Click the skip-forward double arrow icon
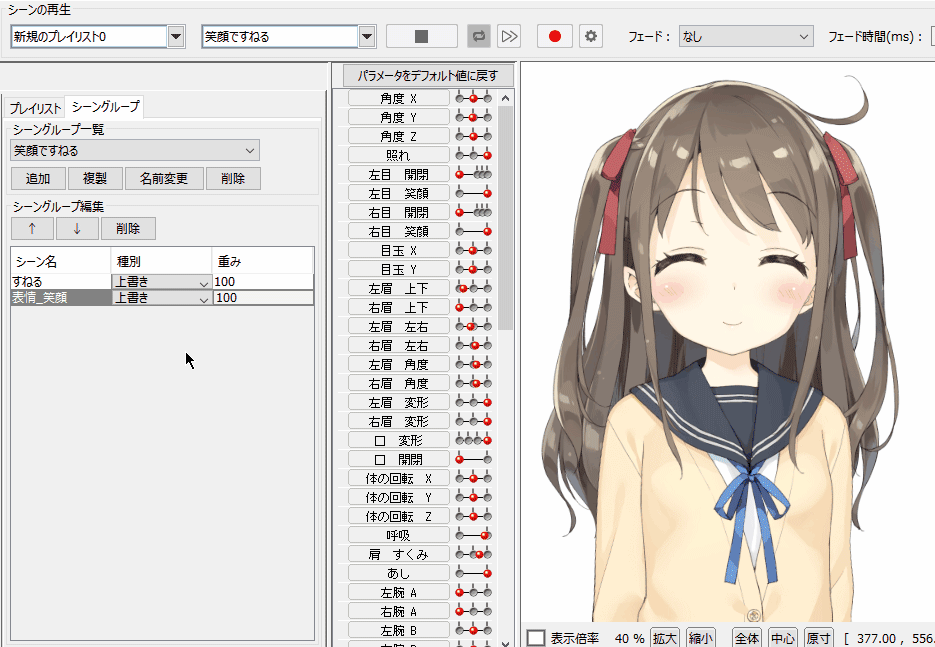935x647 pixels. [x=509, y=36]
